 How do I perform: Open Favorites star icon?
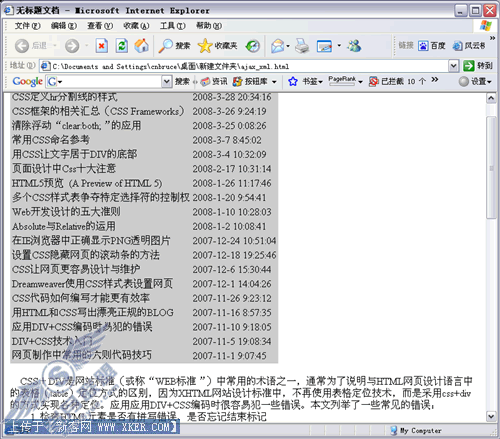point(205,46)
